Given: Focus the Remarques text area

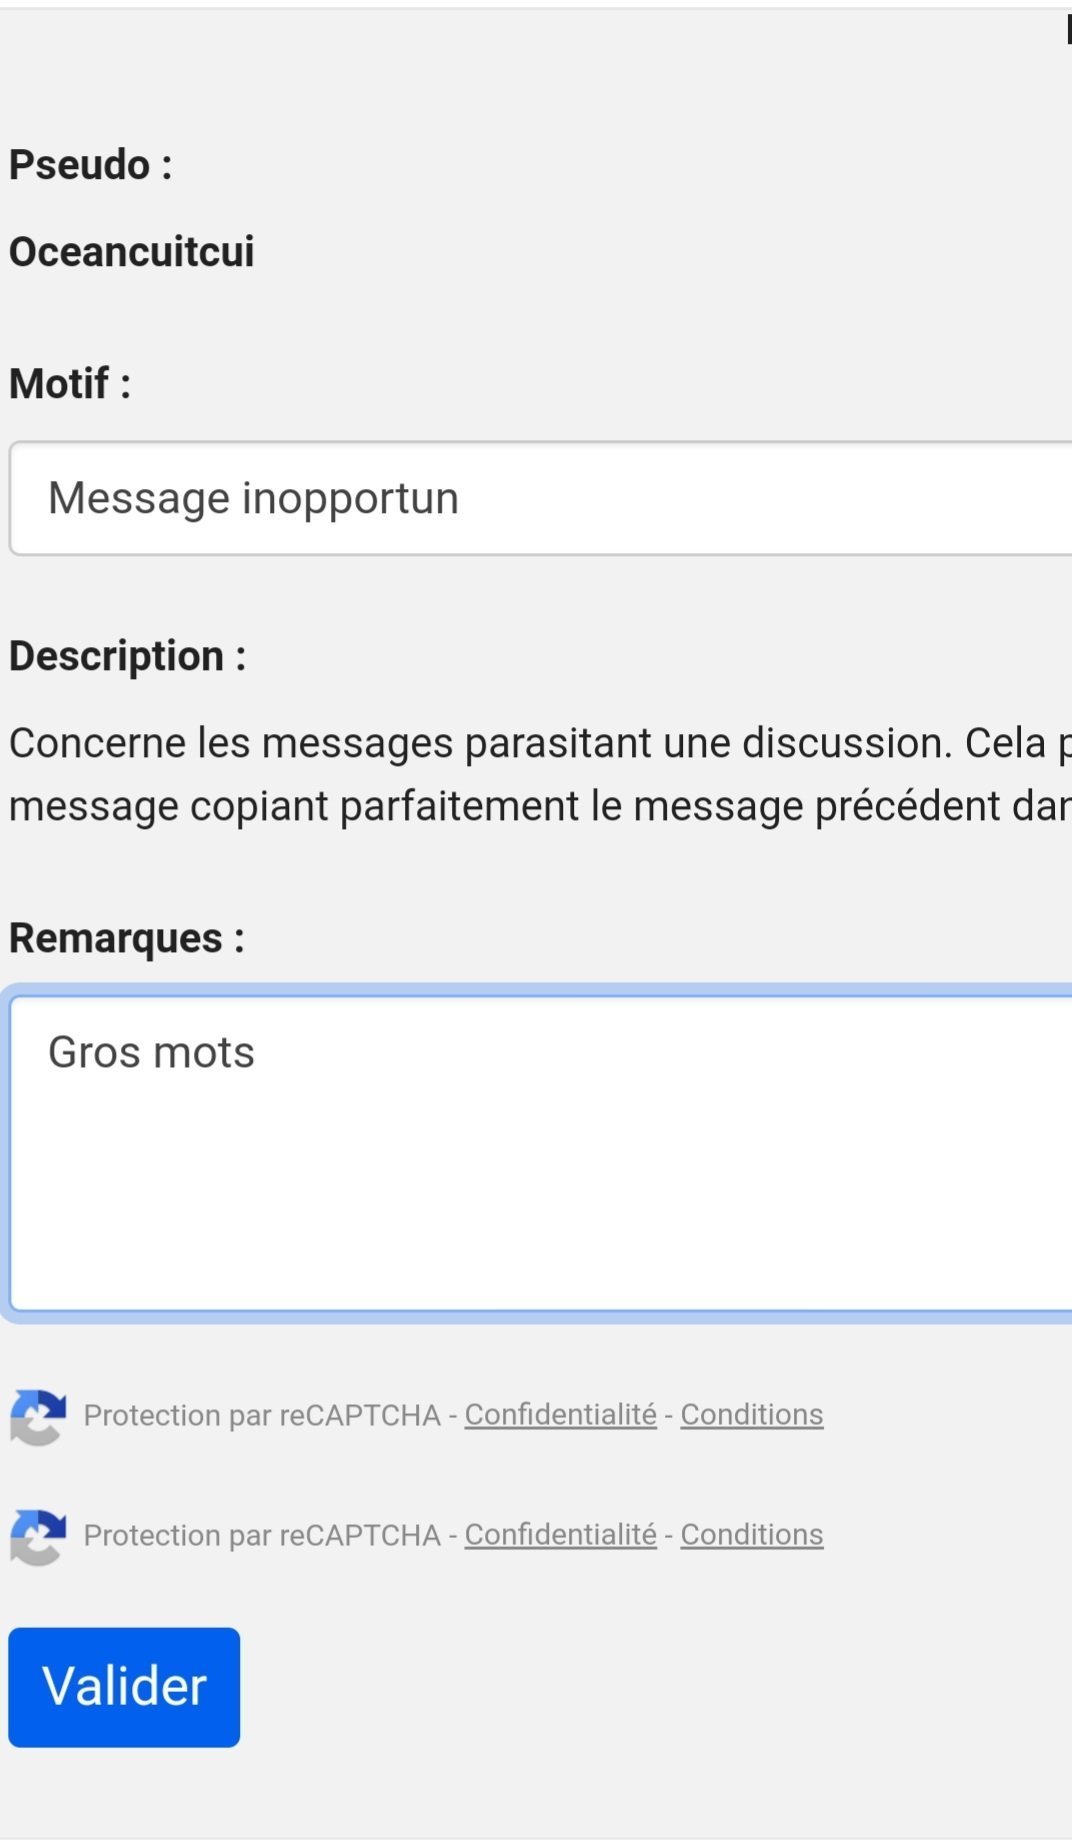Looking at the screenshot, I should (541, 1153).
